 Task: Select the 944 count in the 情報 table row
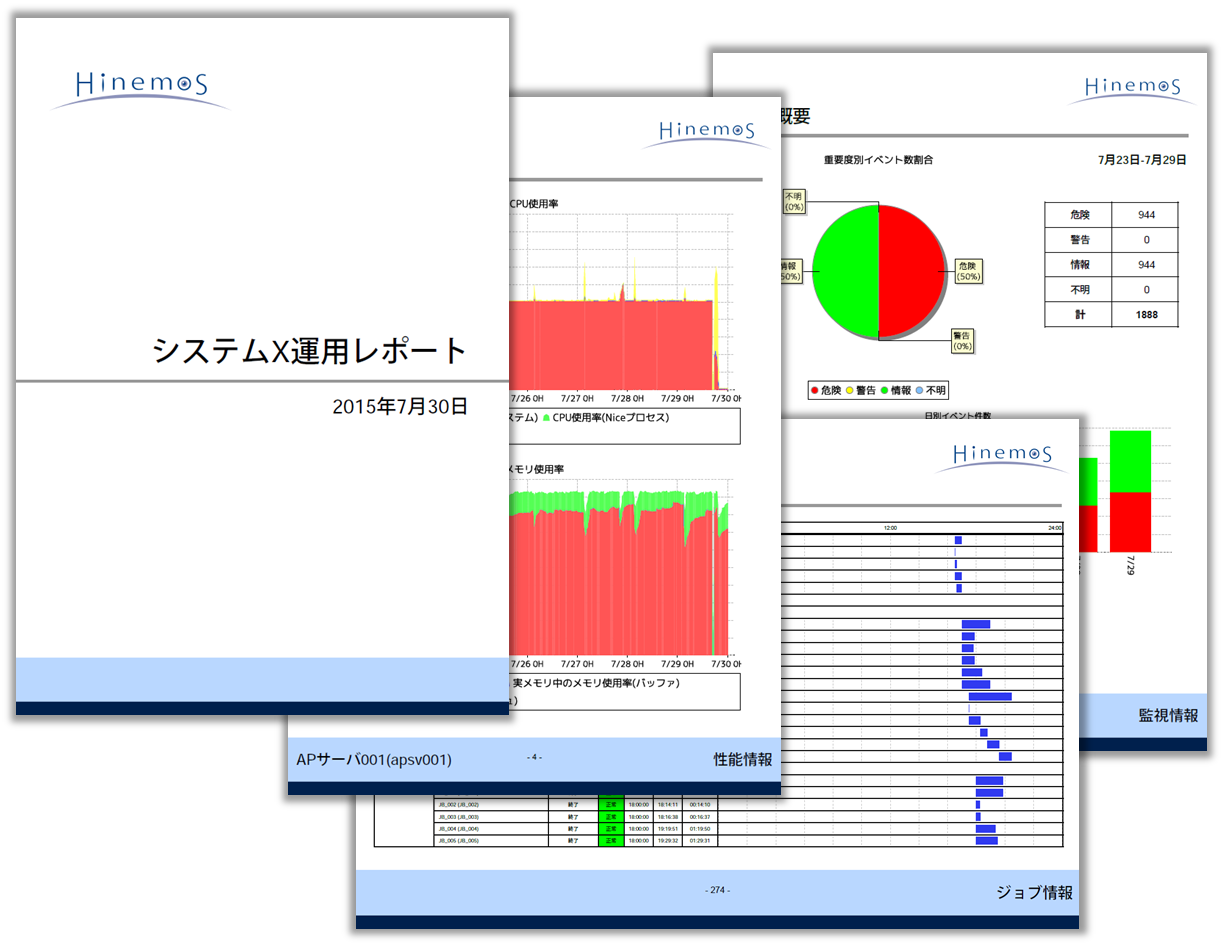tap(1146, 265)
